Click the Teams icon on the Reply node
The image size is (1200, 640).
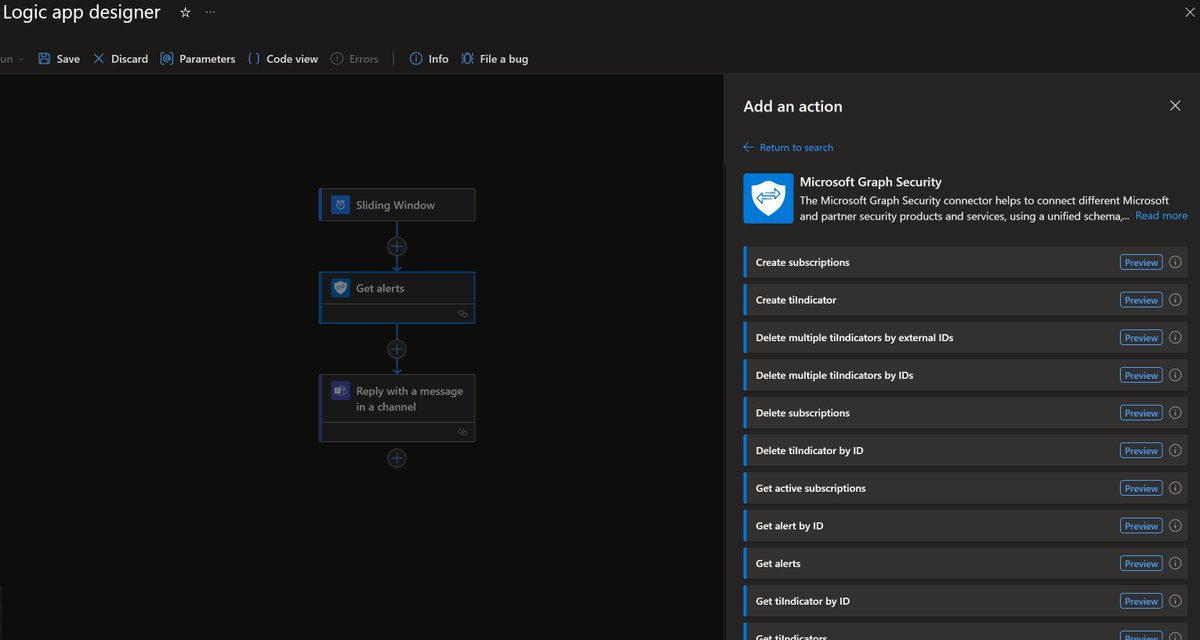click(340, 391)
